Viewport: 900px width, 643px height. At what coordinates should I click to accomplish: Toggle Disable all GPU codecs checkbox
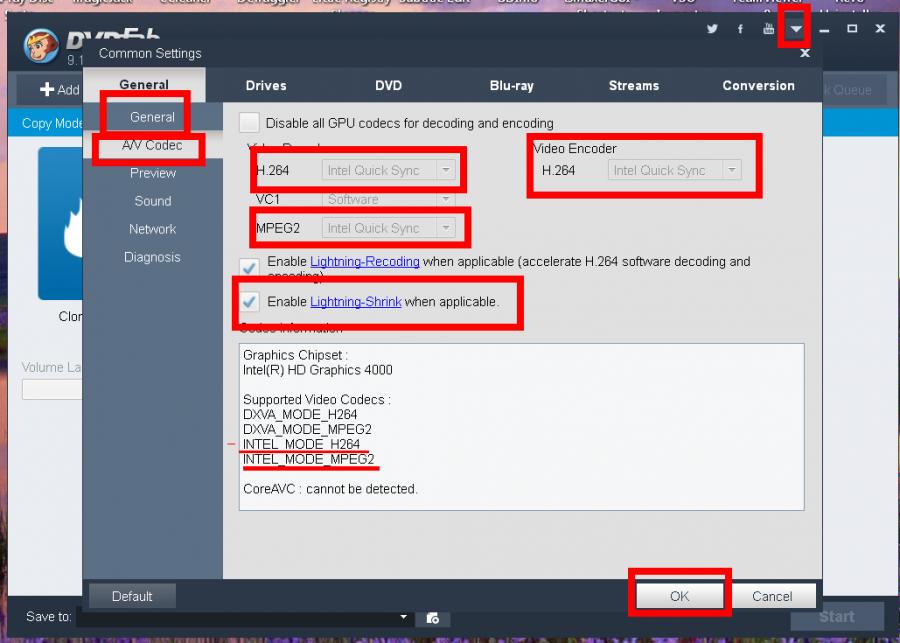[249, 122]
